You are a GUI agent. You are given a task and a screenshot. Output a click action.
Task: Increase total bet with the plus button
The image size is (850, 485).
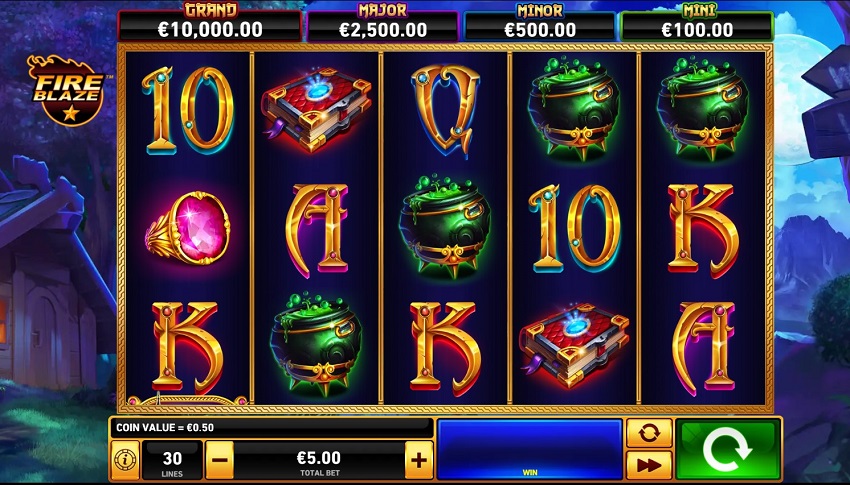coord(418,460)
